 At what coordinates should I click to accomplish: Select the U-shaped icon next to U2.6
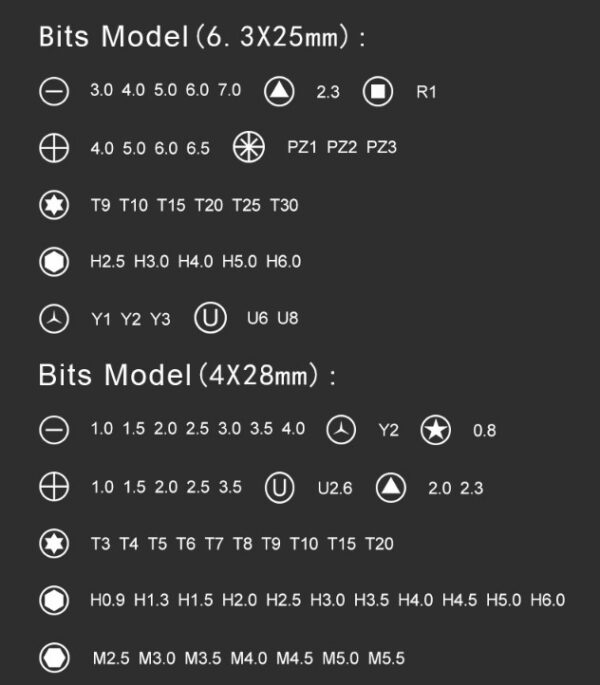pyautogui.click(x=281, y=488)
